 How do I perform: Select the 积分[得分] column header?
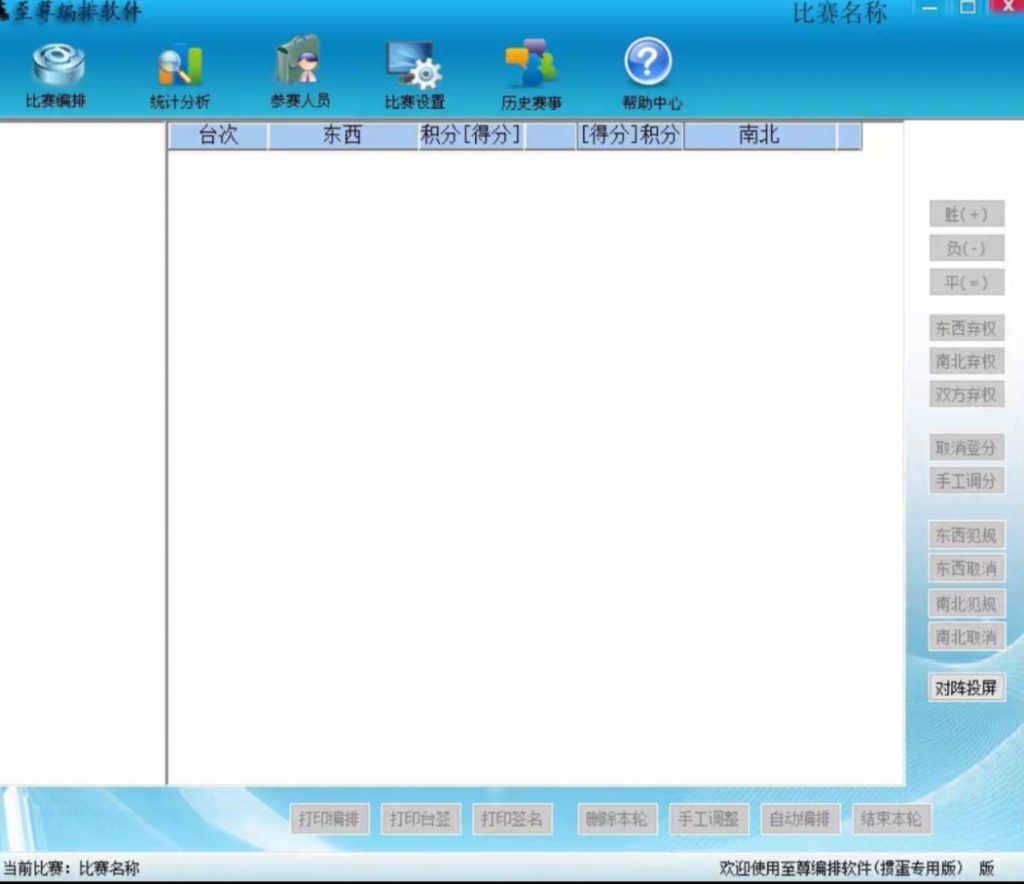470,136
